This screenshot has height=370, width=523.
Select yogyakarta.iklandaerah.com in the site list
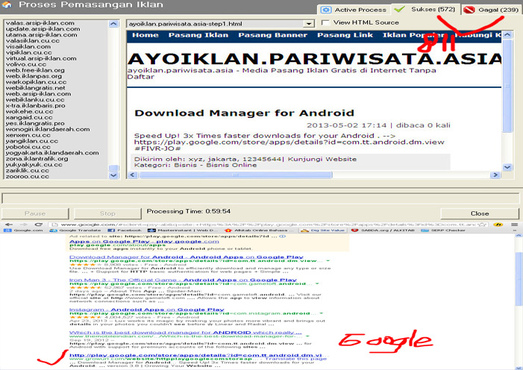(x=52, y=153)
